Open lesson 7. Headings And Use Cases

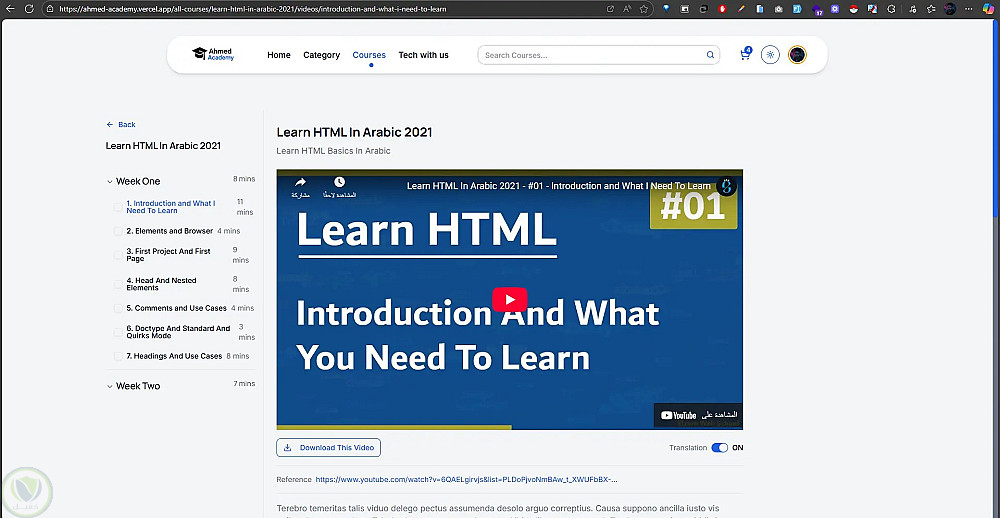click(174, 356)
